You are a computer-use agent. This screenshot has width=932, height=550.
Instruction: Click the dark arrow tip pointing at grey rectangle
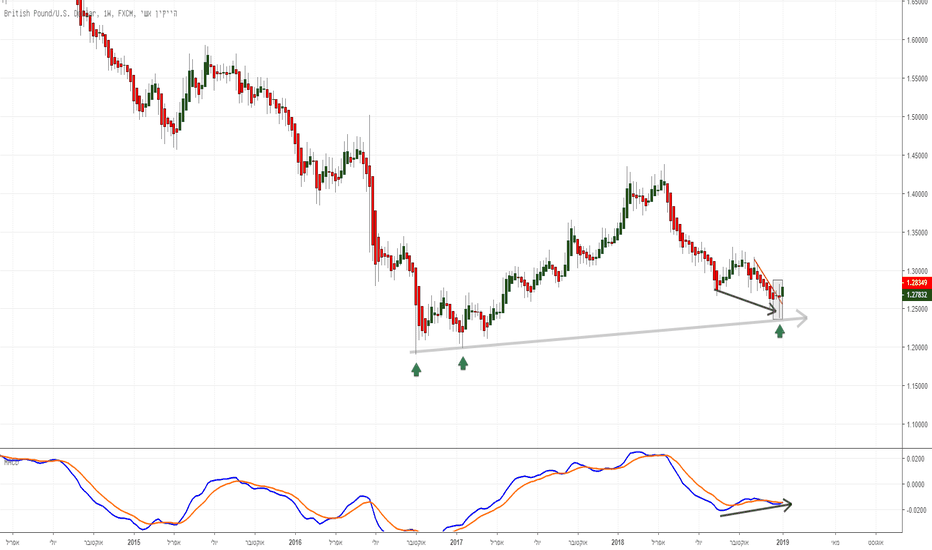tap(773, 310)
